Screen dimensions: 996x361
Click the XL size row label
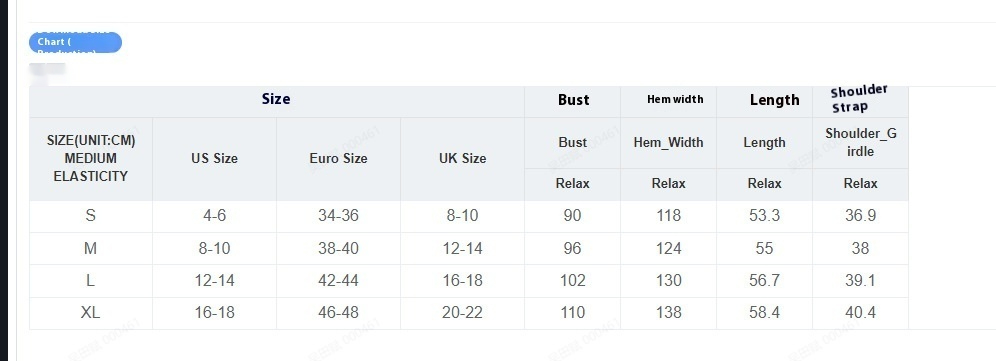[x=90, y=313]
